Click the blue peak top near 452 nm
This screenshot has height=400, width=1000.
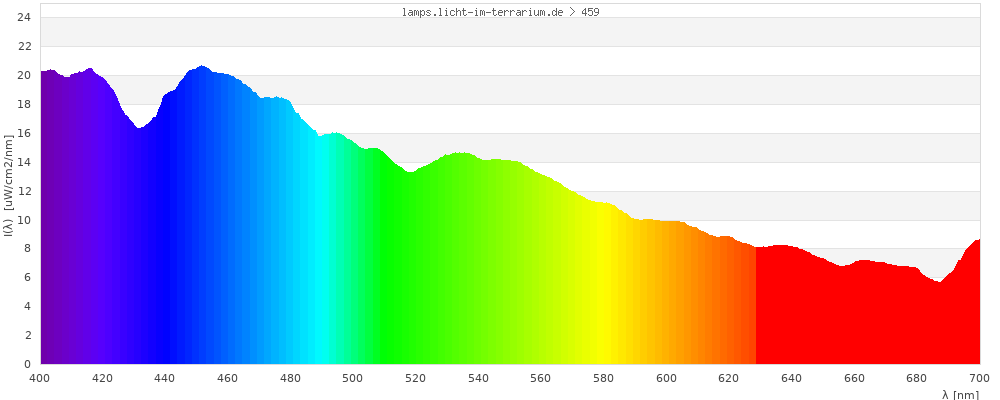[203, 68]
